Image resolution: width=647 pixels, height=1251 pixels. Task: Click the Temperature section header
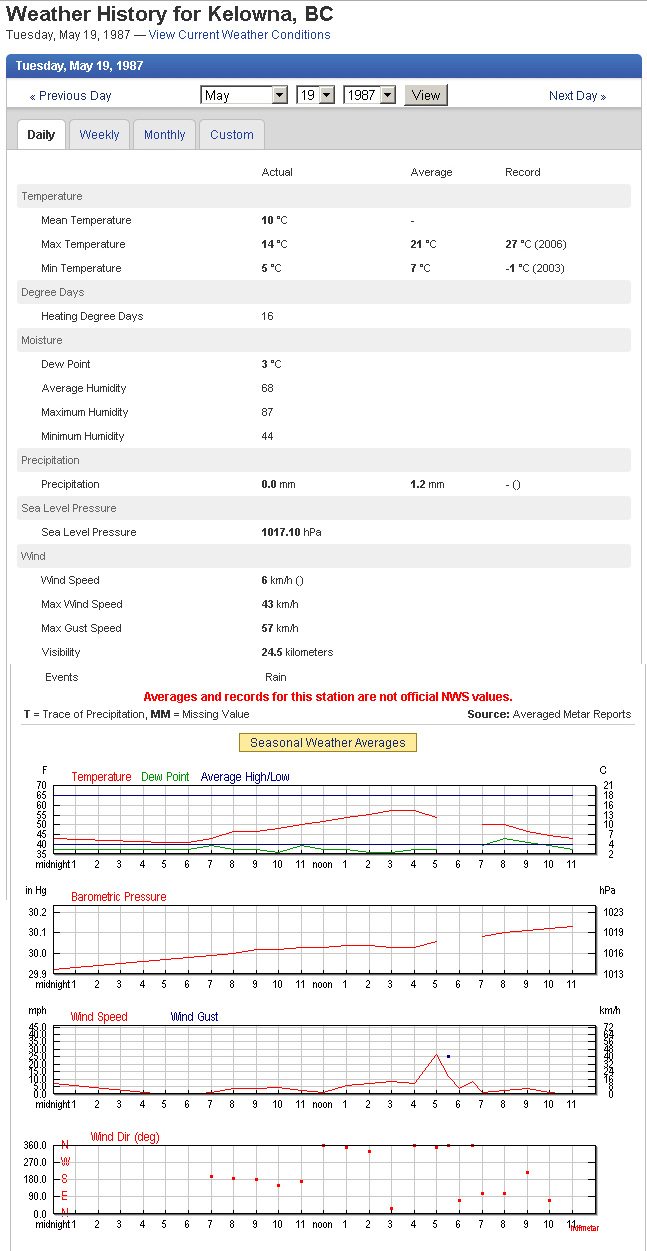[324, 196]
